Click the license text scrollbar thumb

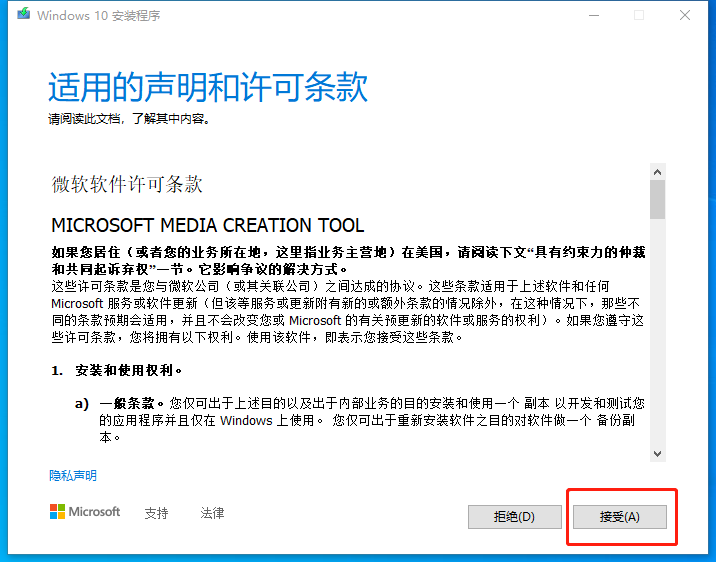point(657,199)
